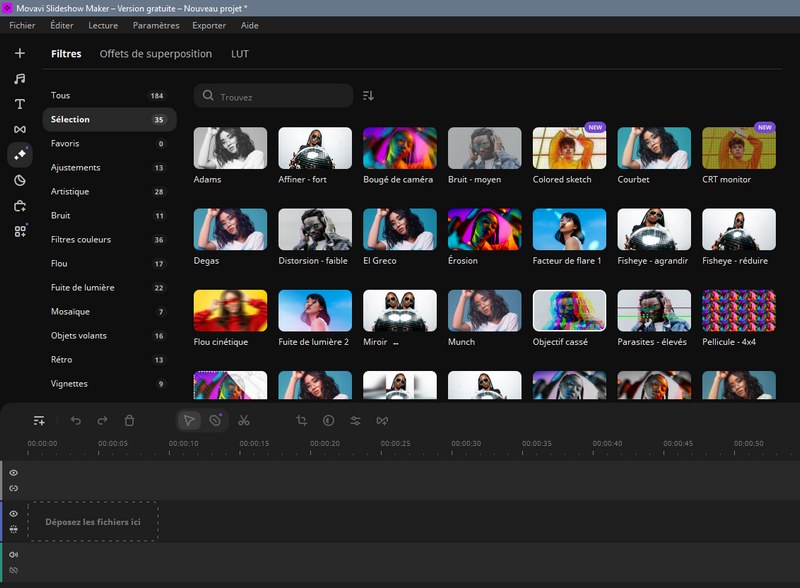Image resolution: width=800 pixels, height=588 pixels.
Task: Open the add track menu on the timeline
Action: (39, 421)
